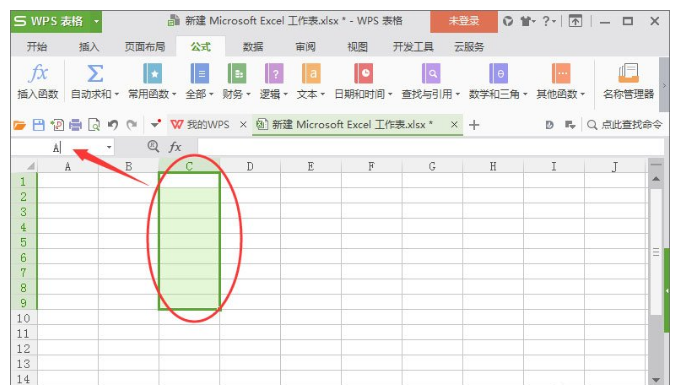Open Math and Trig (数学和三角) functions

click(498, 81)
